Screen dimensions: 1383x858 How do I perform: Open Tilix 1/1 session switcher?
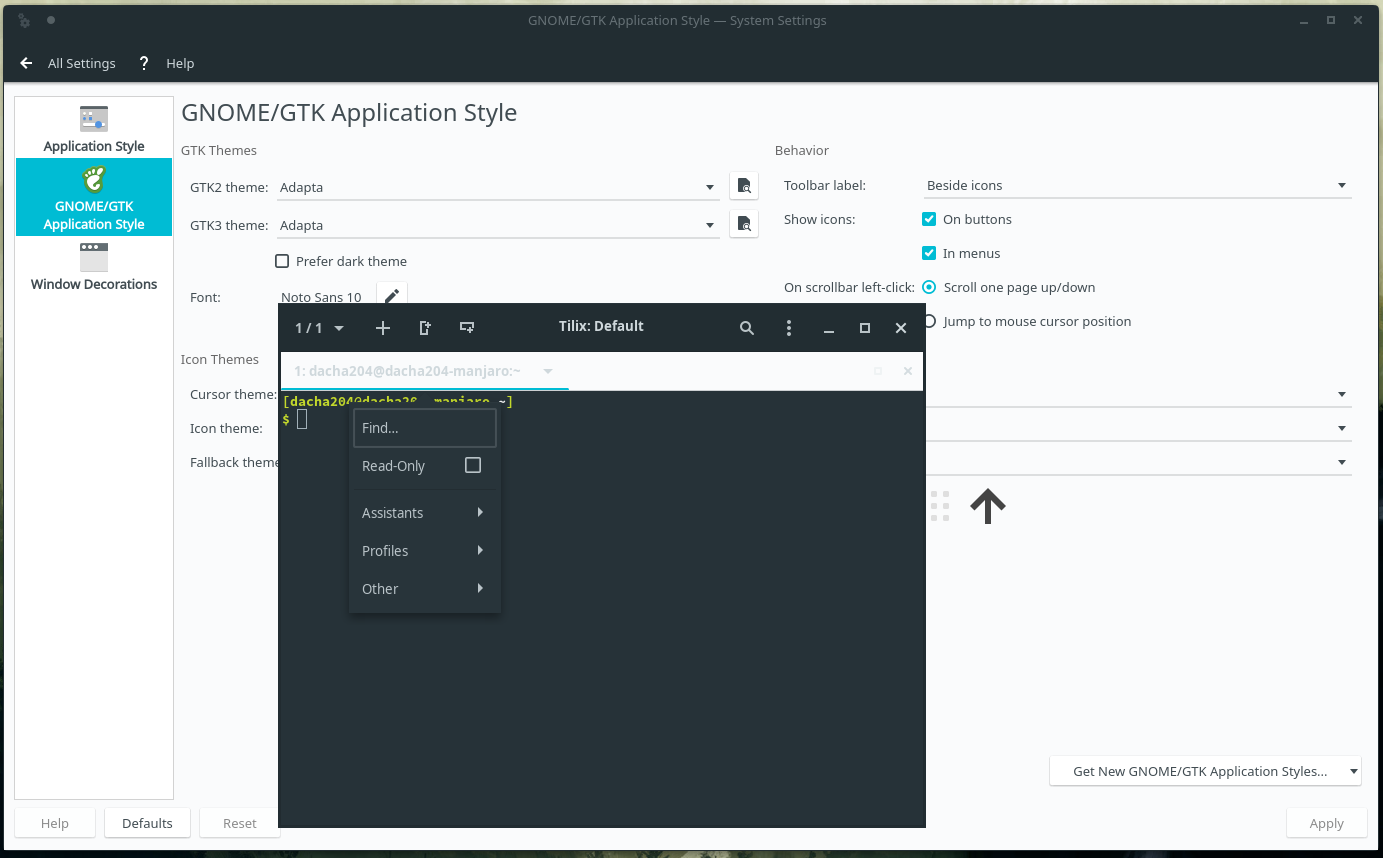(x=319, y=328)
